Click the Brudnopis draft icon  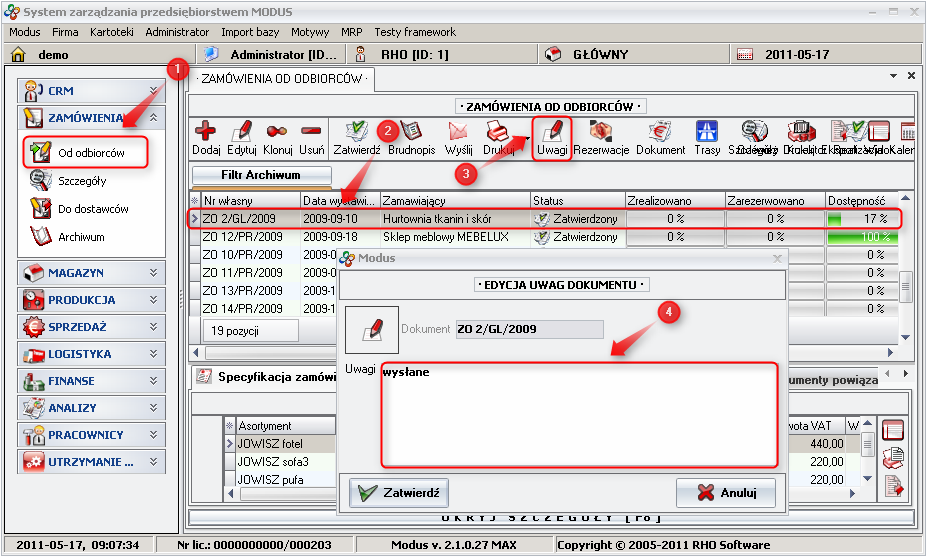pyautogui.click(x=411, y=133)
